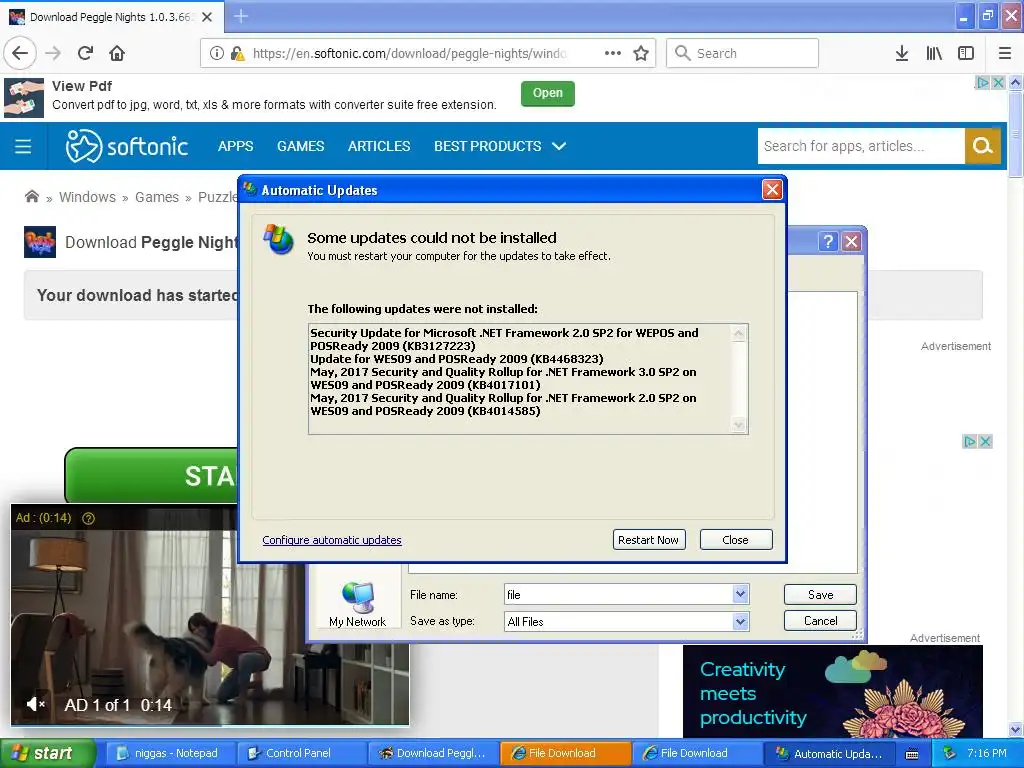This screenshot has width=1024, height=768.
Task: Click Save in the file dialog
Action: (x=820, y=594)
